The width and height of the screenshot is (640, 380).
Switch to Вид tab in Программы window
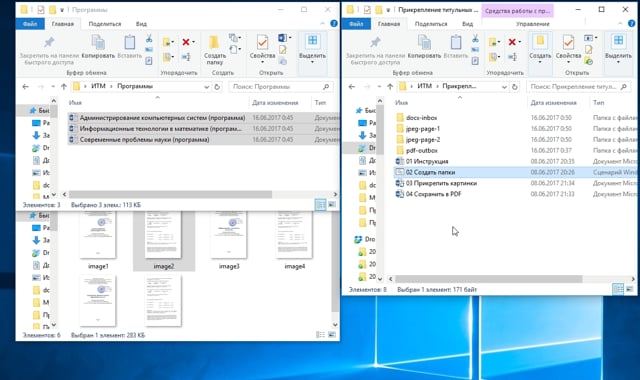point(141,24)
